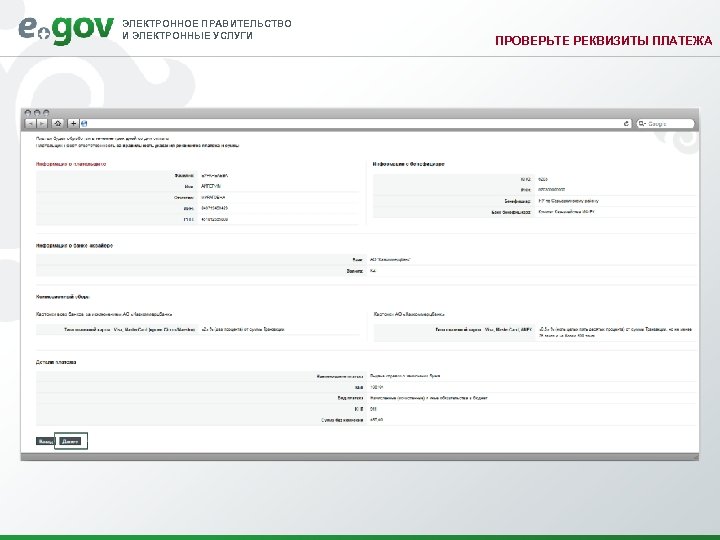Screen dimensions: 720x540
Task: Go forward with the browser forward arrow
Action: pyautogui.click(x=42, y=124)
